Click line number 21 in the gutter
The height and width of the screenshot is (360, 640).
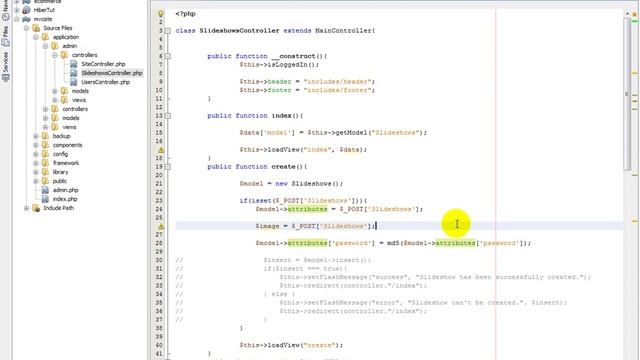(x=159, y=184)
